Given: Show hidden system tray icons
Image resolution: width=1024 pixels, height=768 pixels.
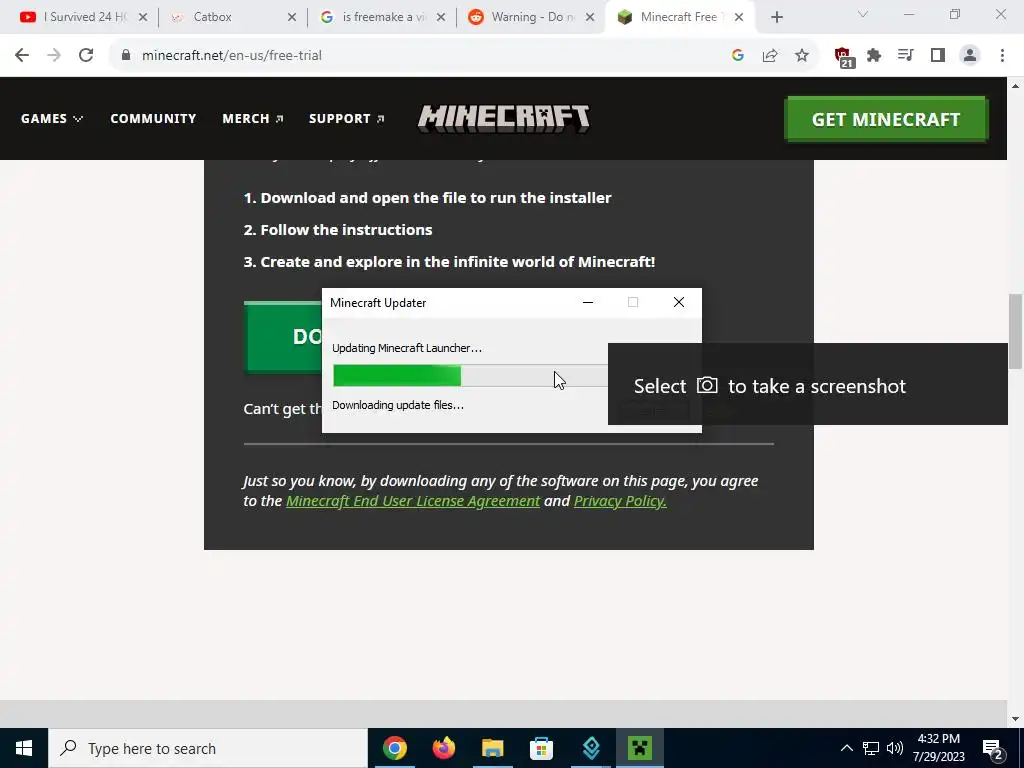Looking at the screenshot, I should point(846,748).
